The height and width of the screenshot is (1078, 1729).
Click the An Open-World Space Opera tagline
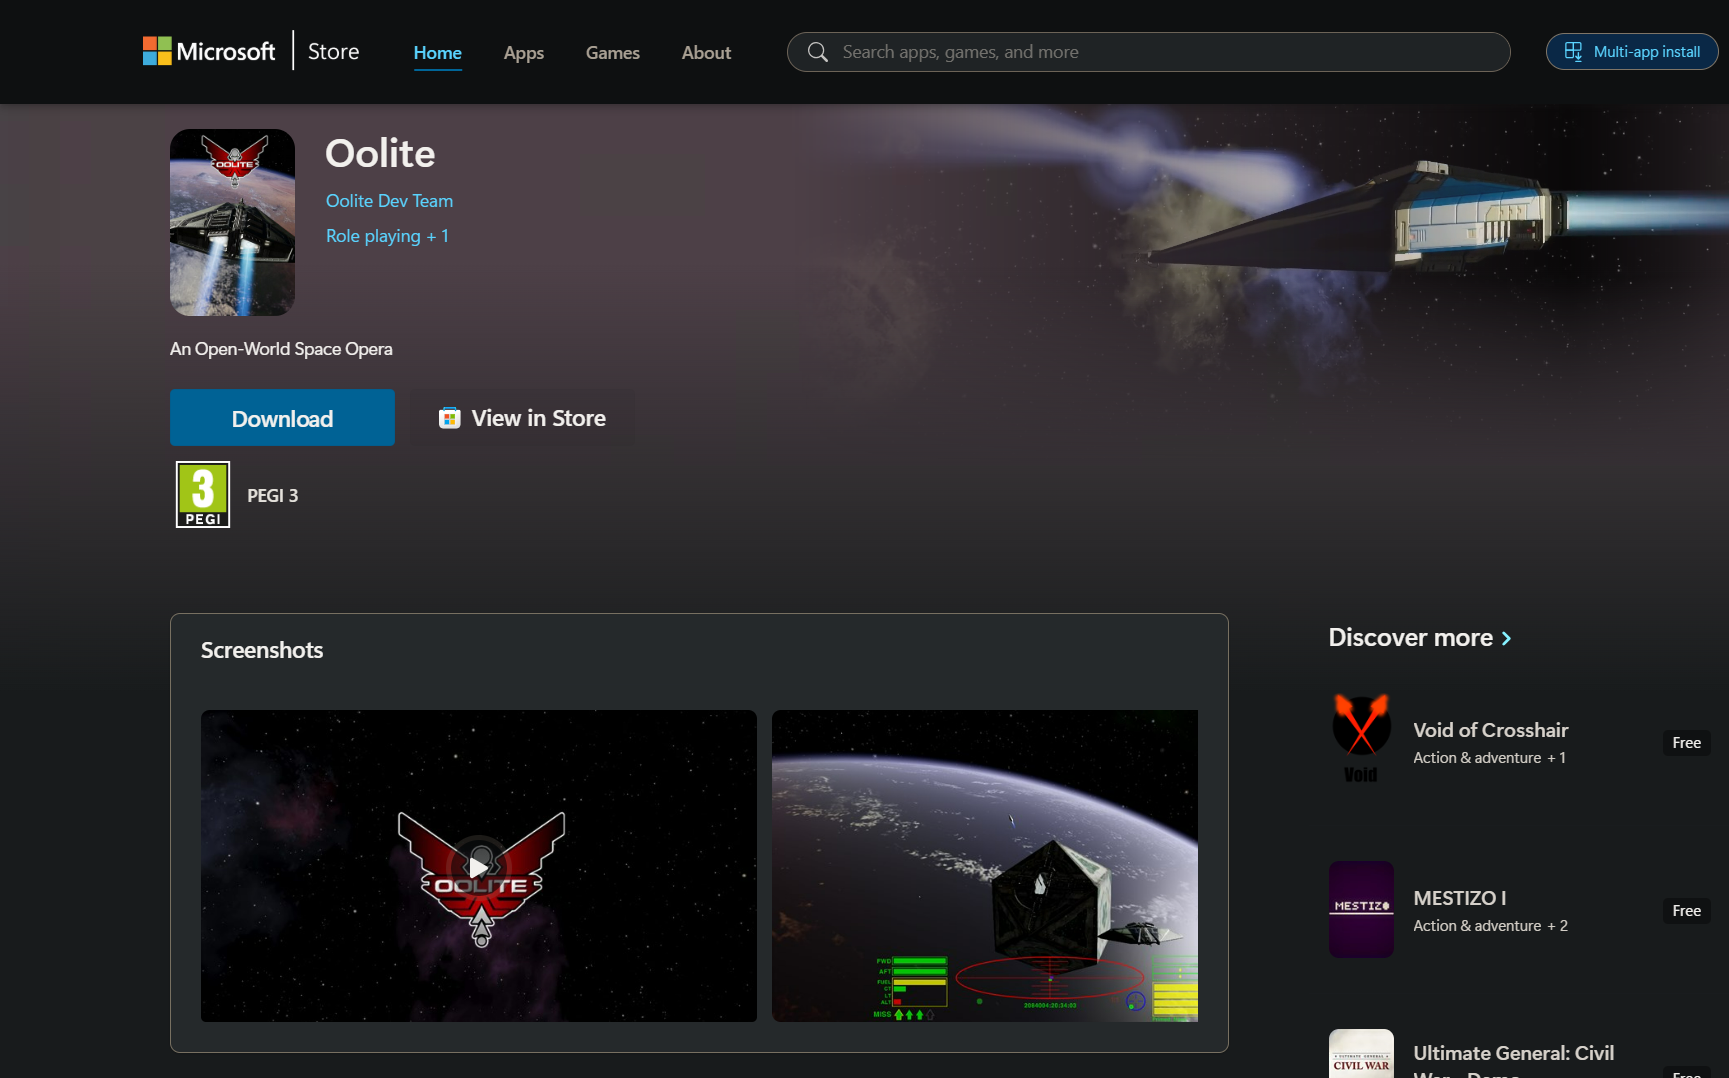(281, 349)
